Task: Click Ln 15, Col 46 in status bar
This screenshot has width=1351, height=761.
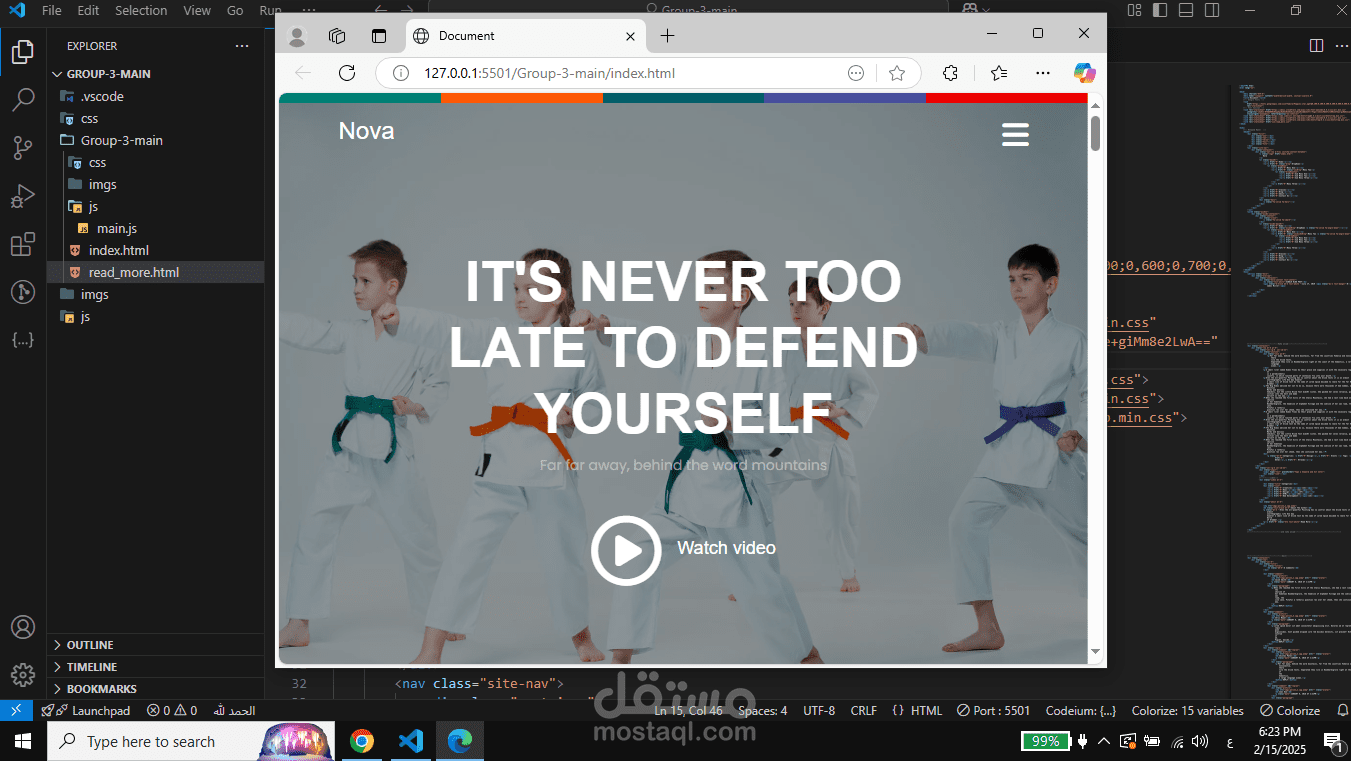Action: (x=688, y=711)
